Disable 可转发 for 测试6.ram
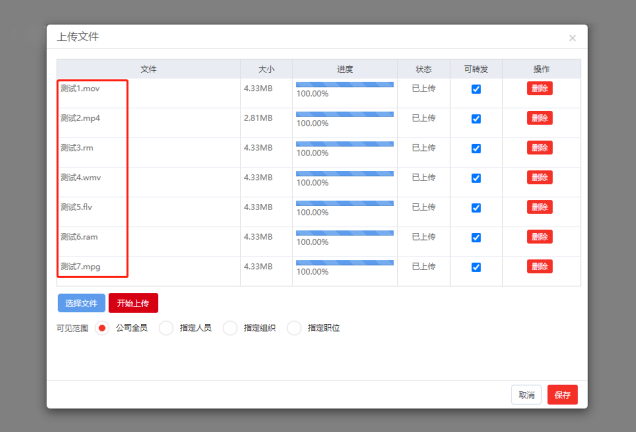 click(x=476, y=238)
